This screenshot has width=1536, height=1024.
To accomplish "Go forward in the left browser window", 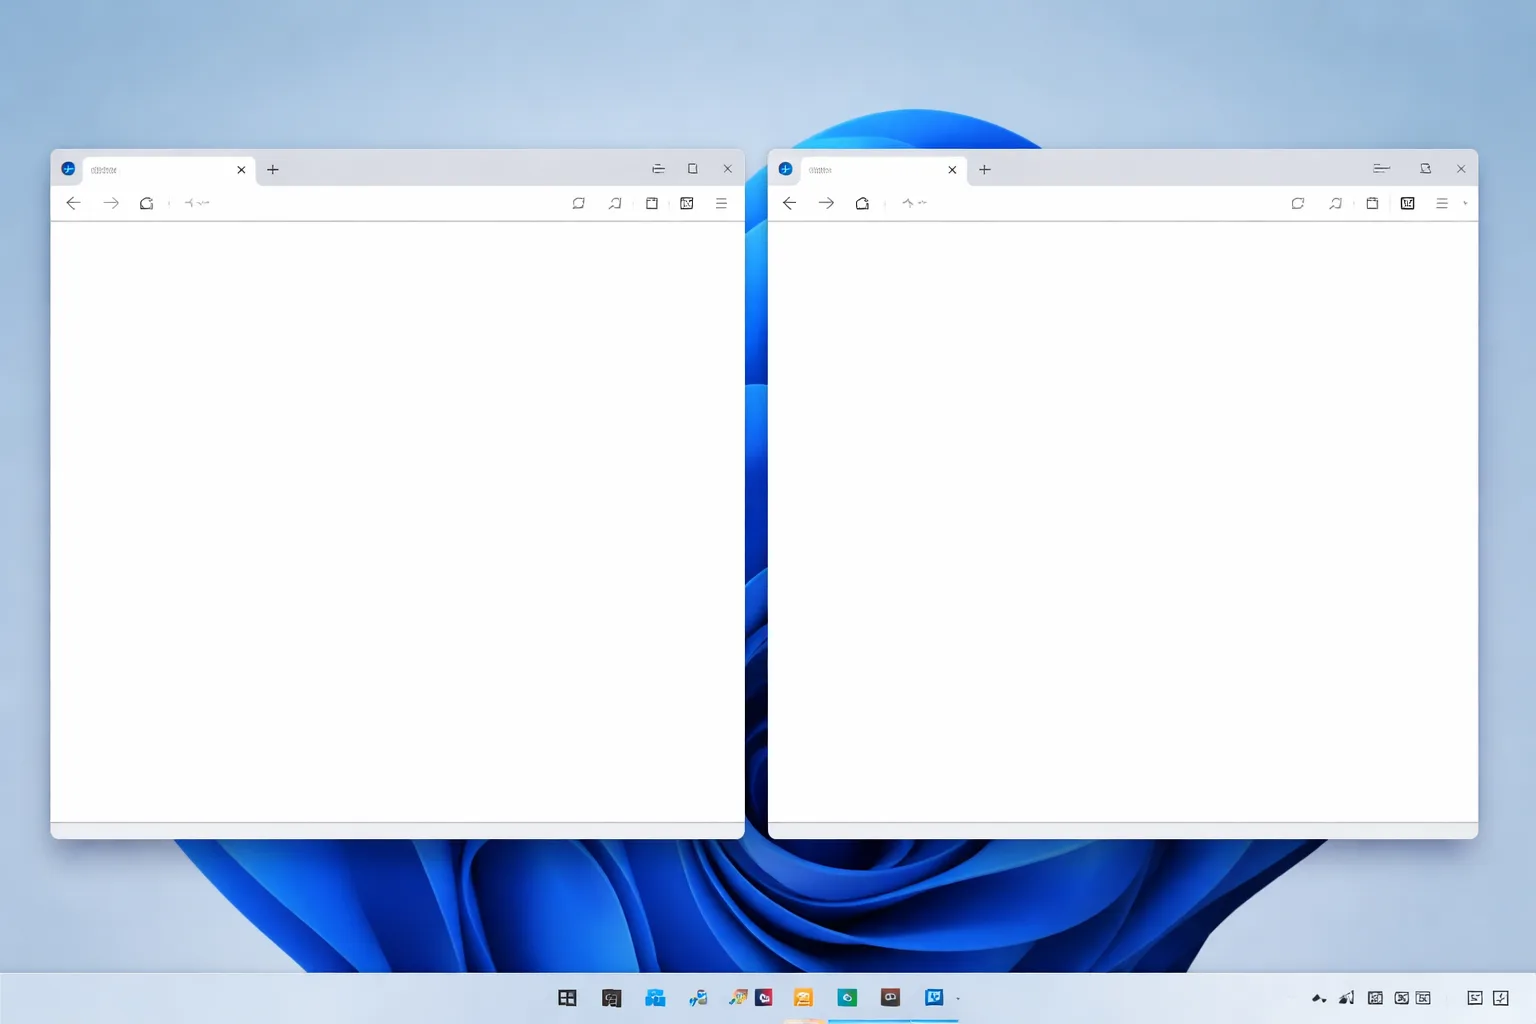I will (111, 203).
